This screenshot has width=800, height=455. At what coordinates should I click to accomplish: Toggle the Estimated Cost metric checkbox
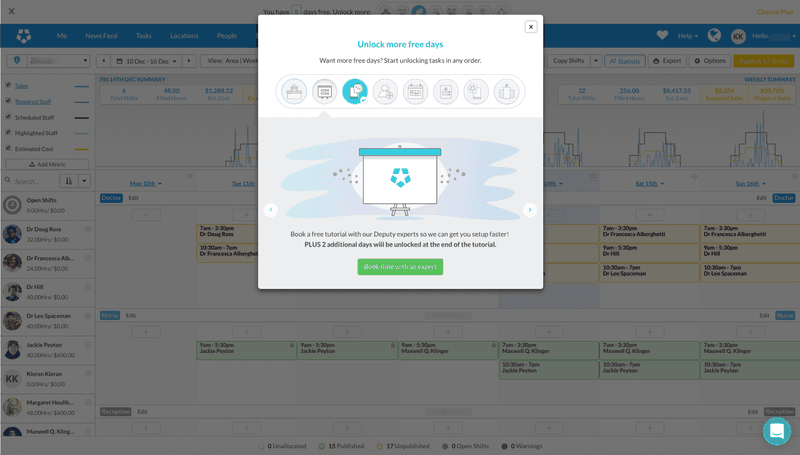pyautogui.click(x=8, y=148)
